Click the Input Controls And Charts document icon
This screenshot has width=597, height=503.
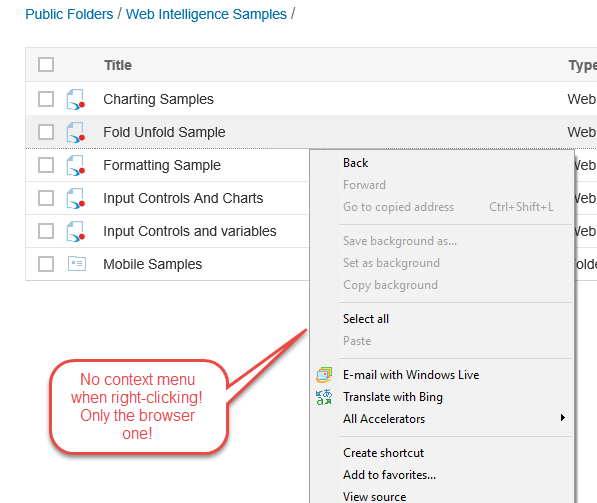76,198
